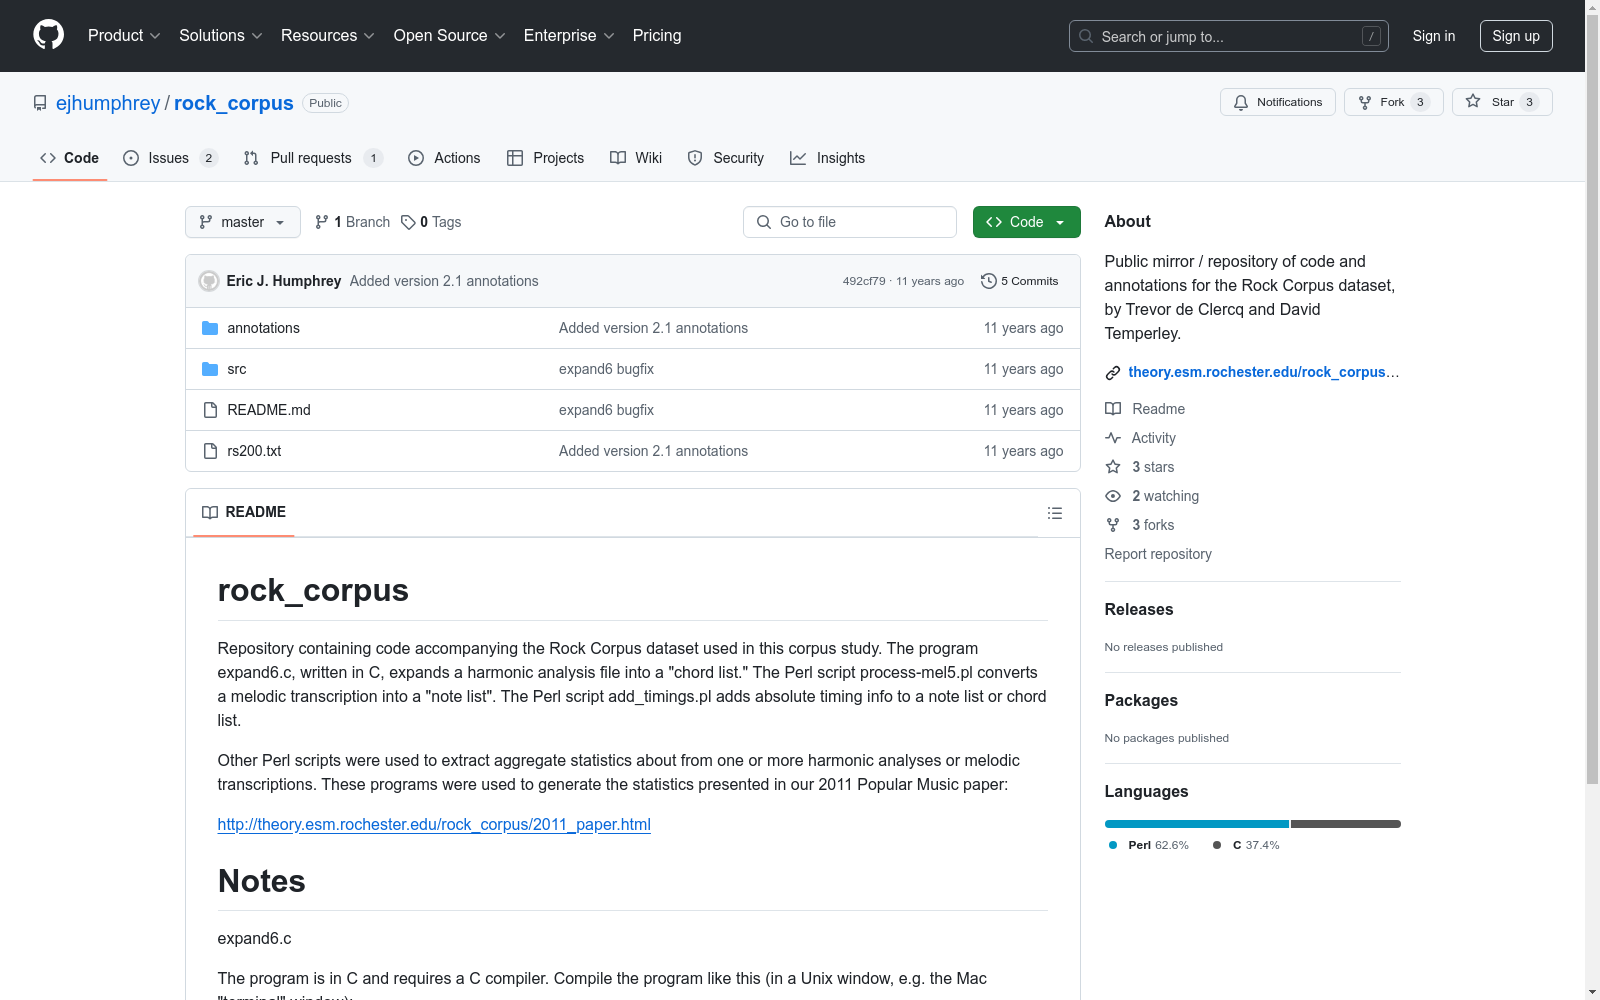Open the Pull requests tab
The height and width of the screenshot is (1000, 1600).
(313, 158)
